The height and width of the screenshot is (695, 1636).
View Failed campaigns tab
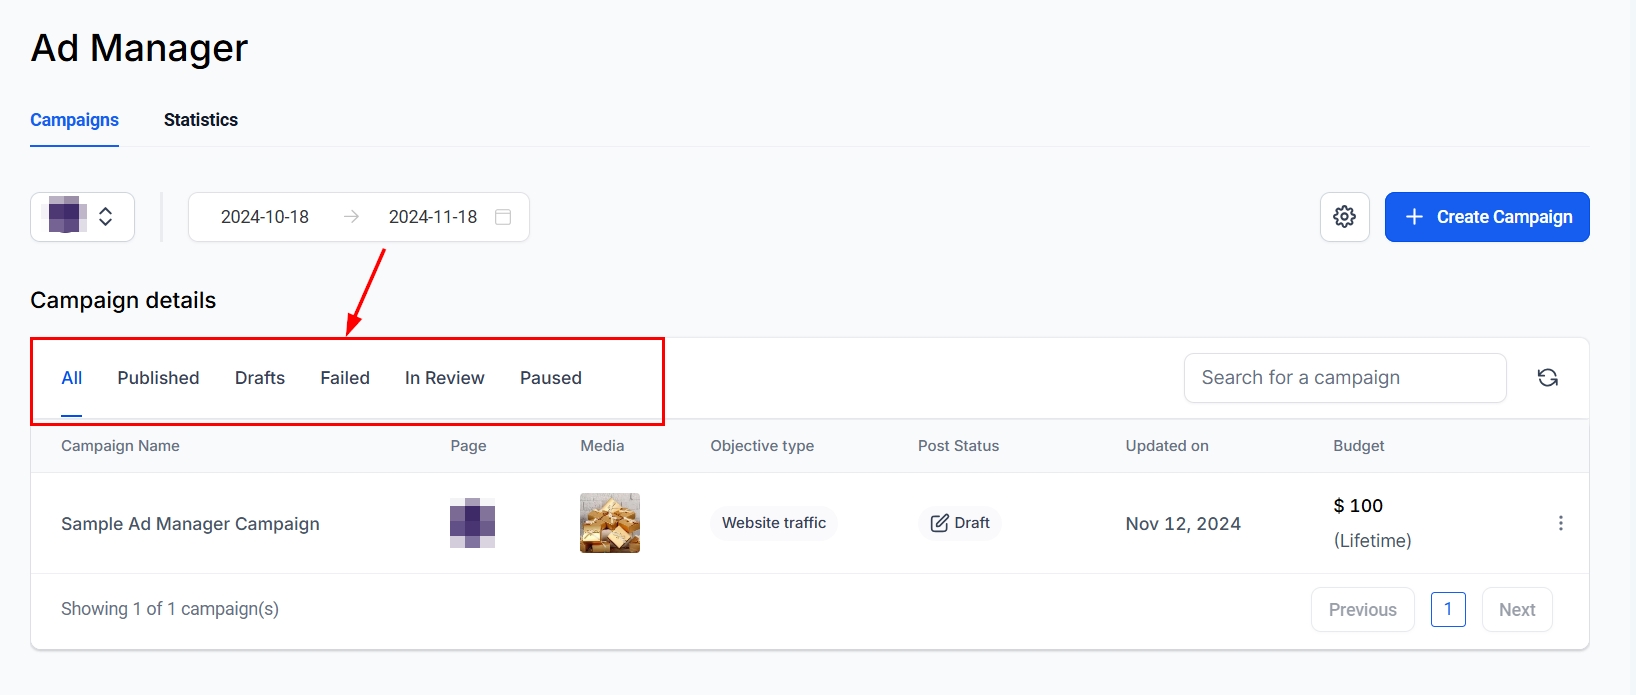(x=345, y=378)
